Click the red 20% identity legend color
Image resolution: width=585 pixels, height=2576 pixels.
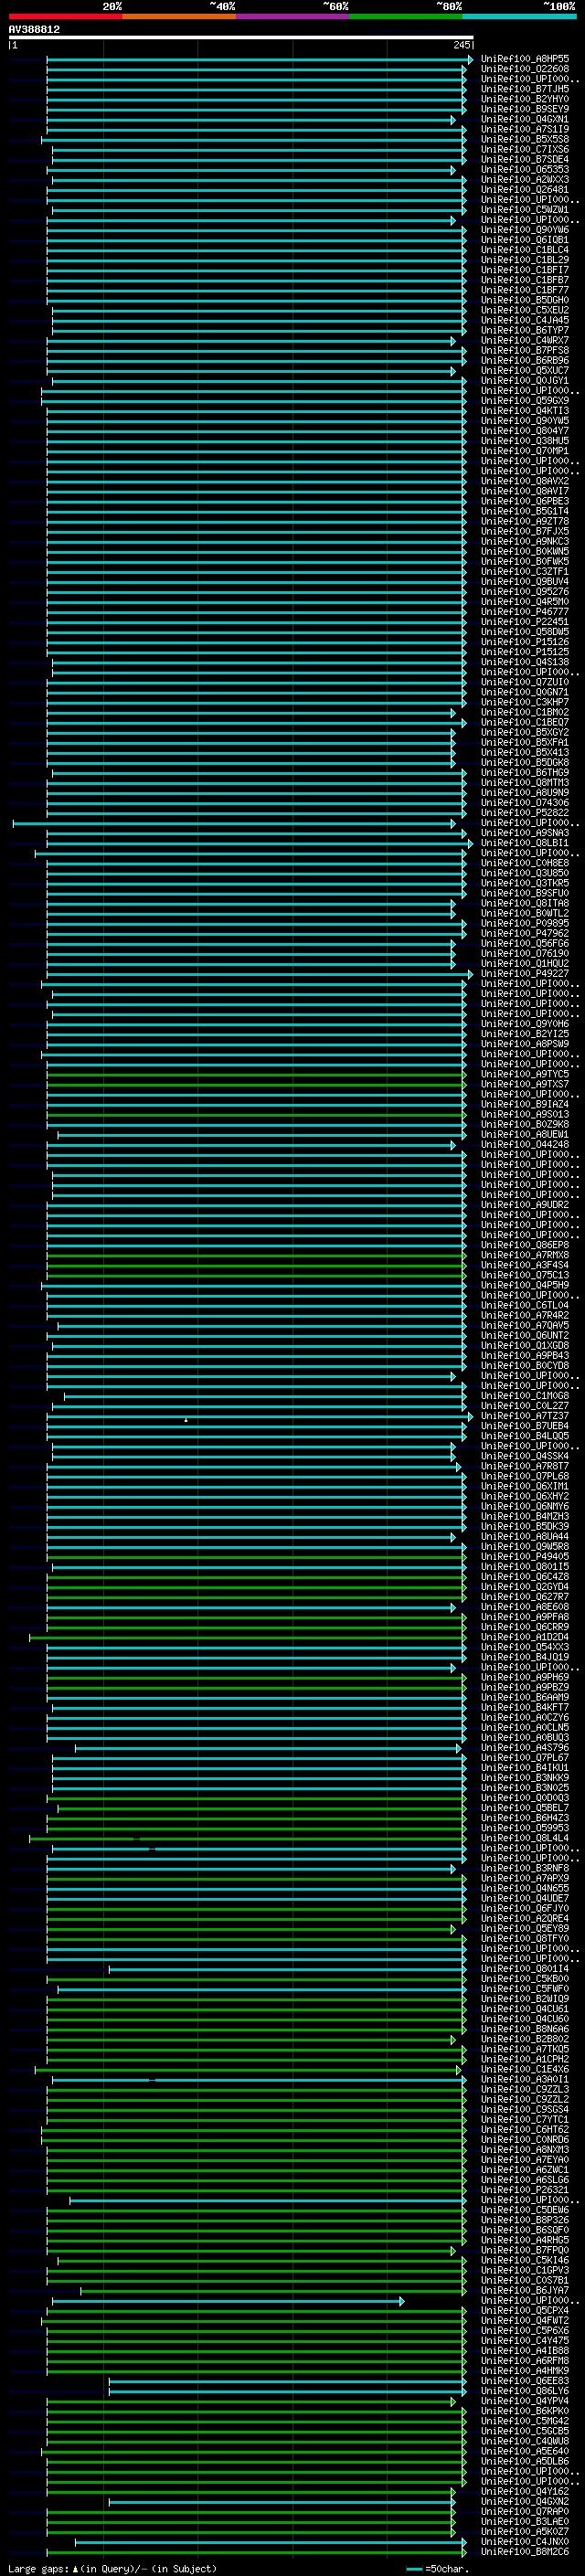click(x=65, y=16)
